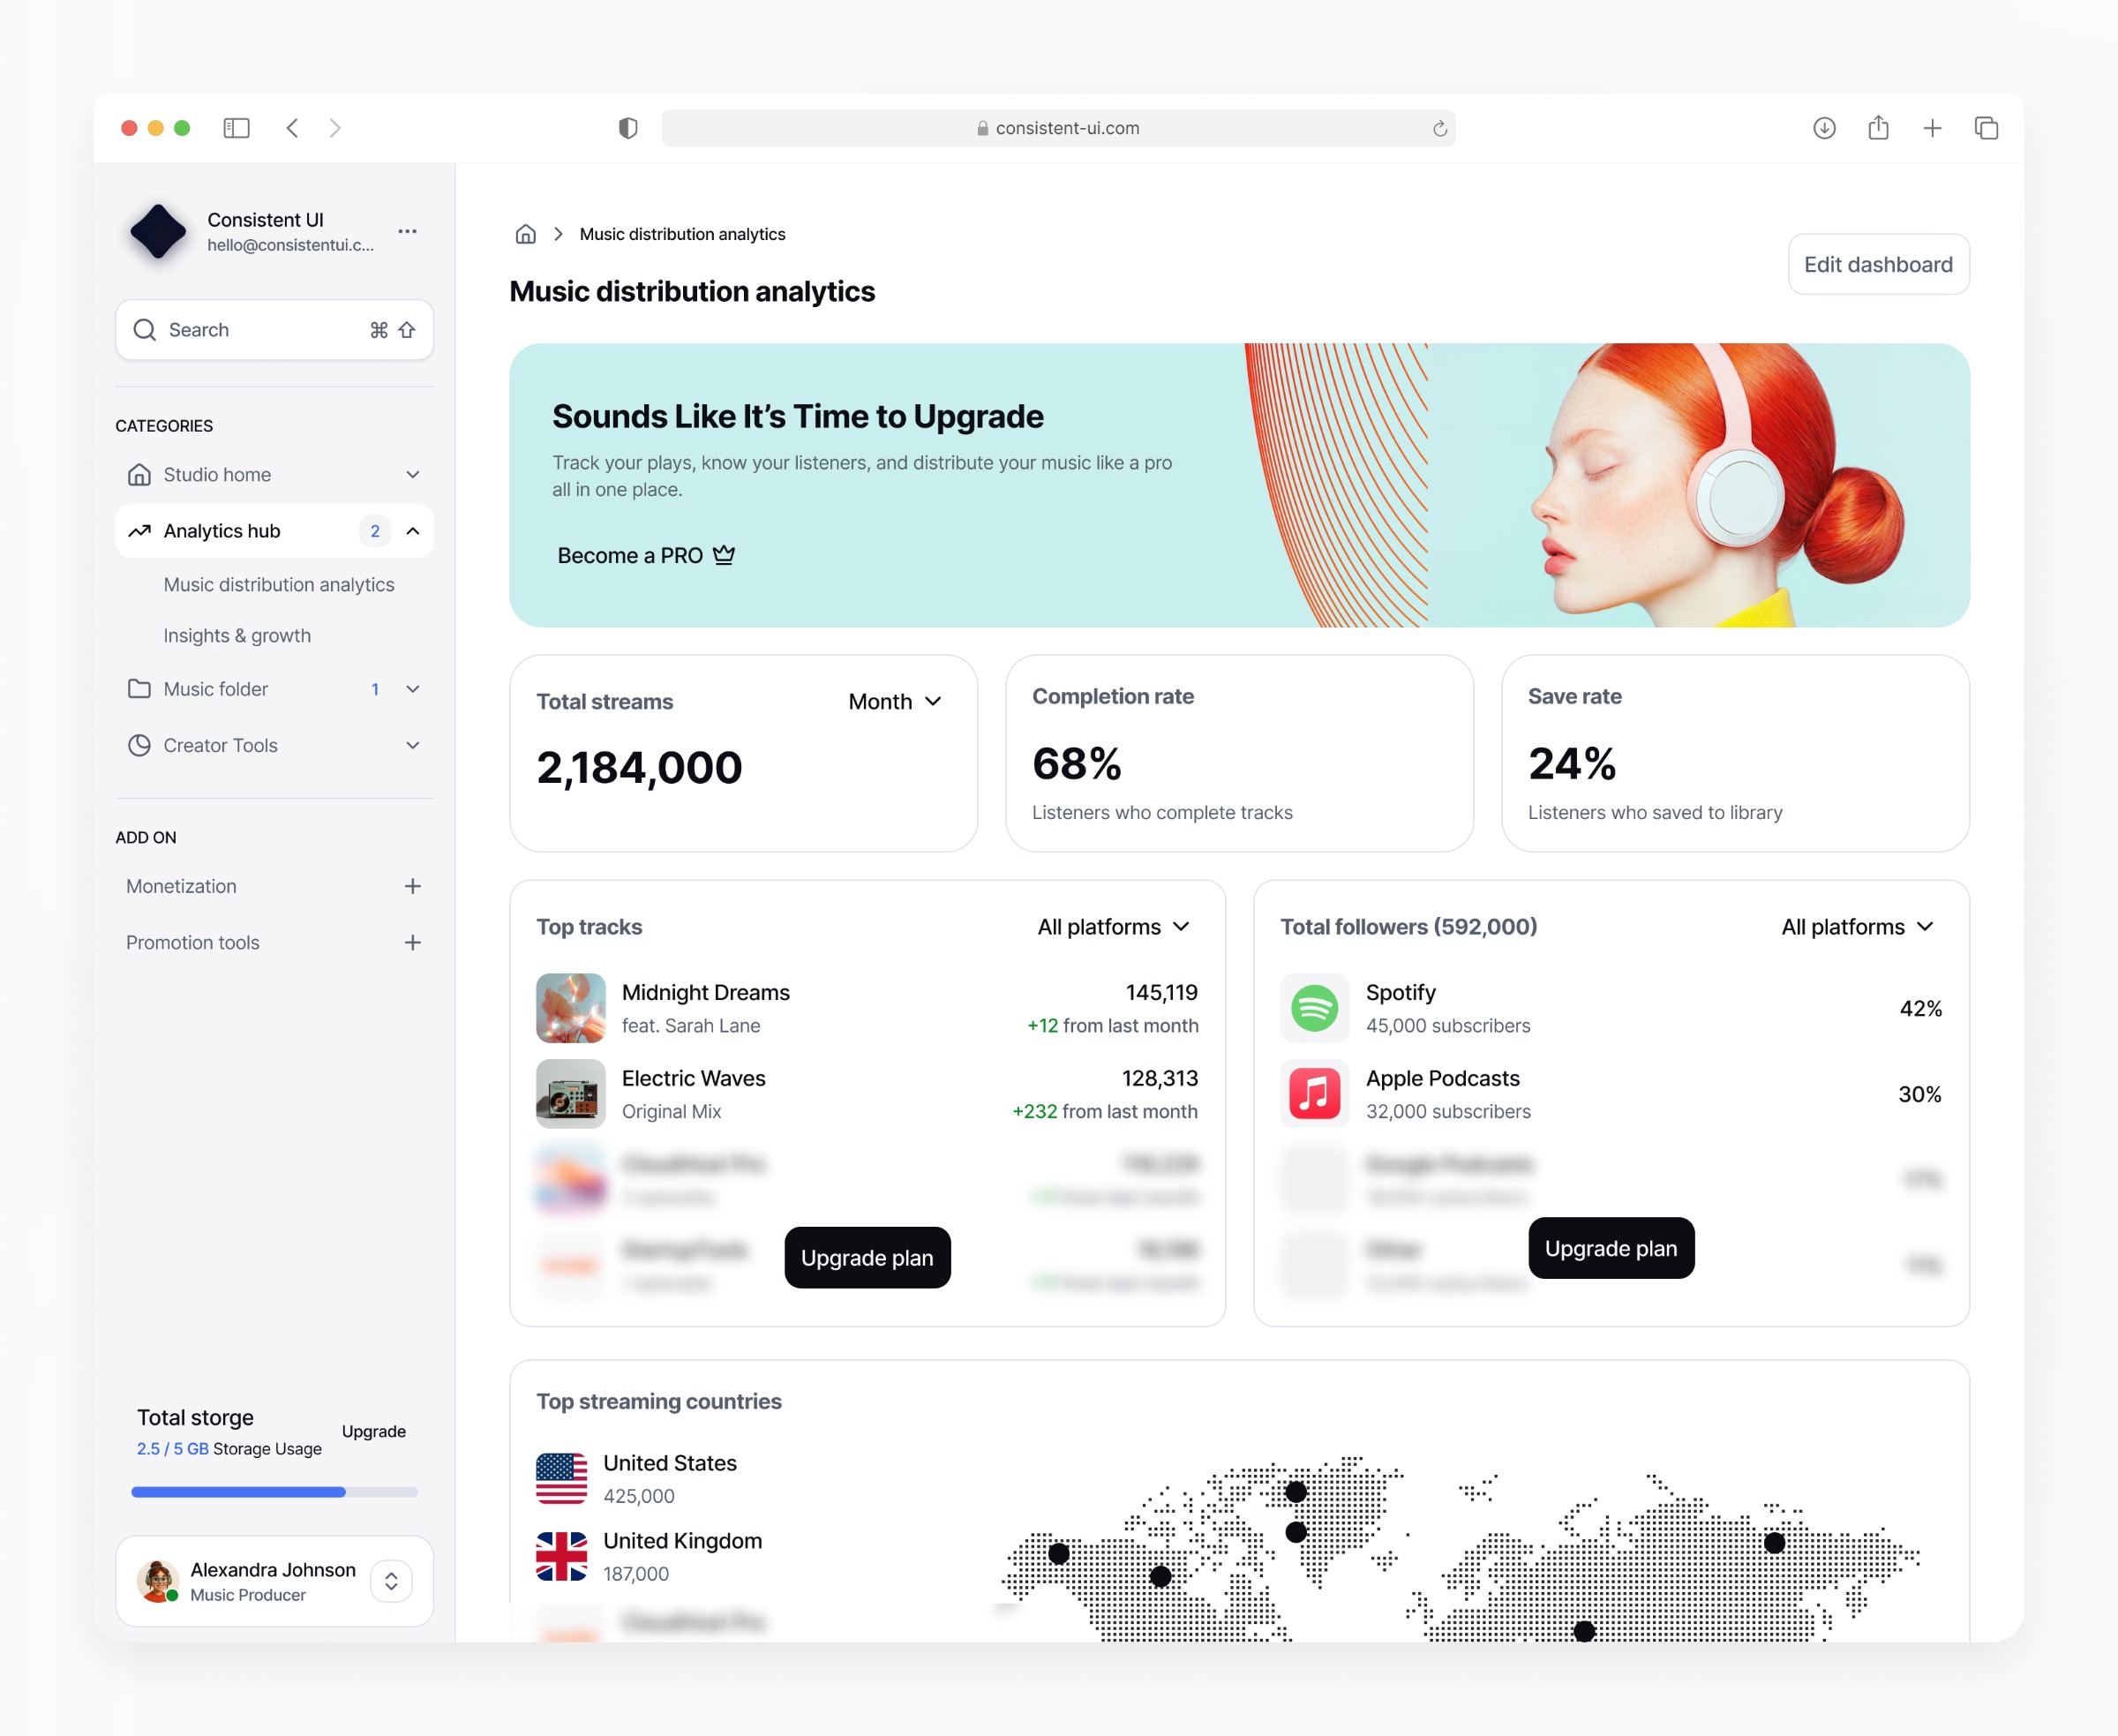Open the browser downloads icon

[x=1824, y=128]
